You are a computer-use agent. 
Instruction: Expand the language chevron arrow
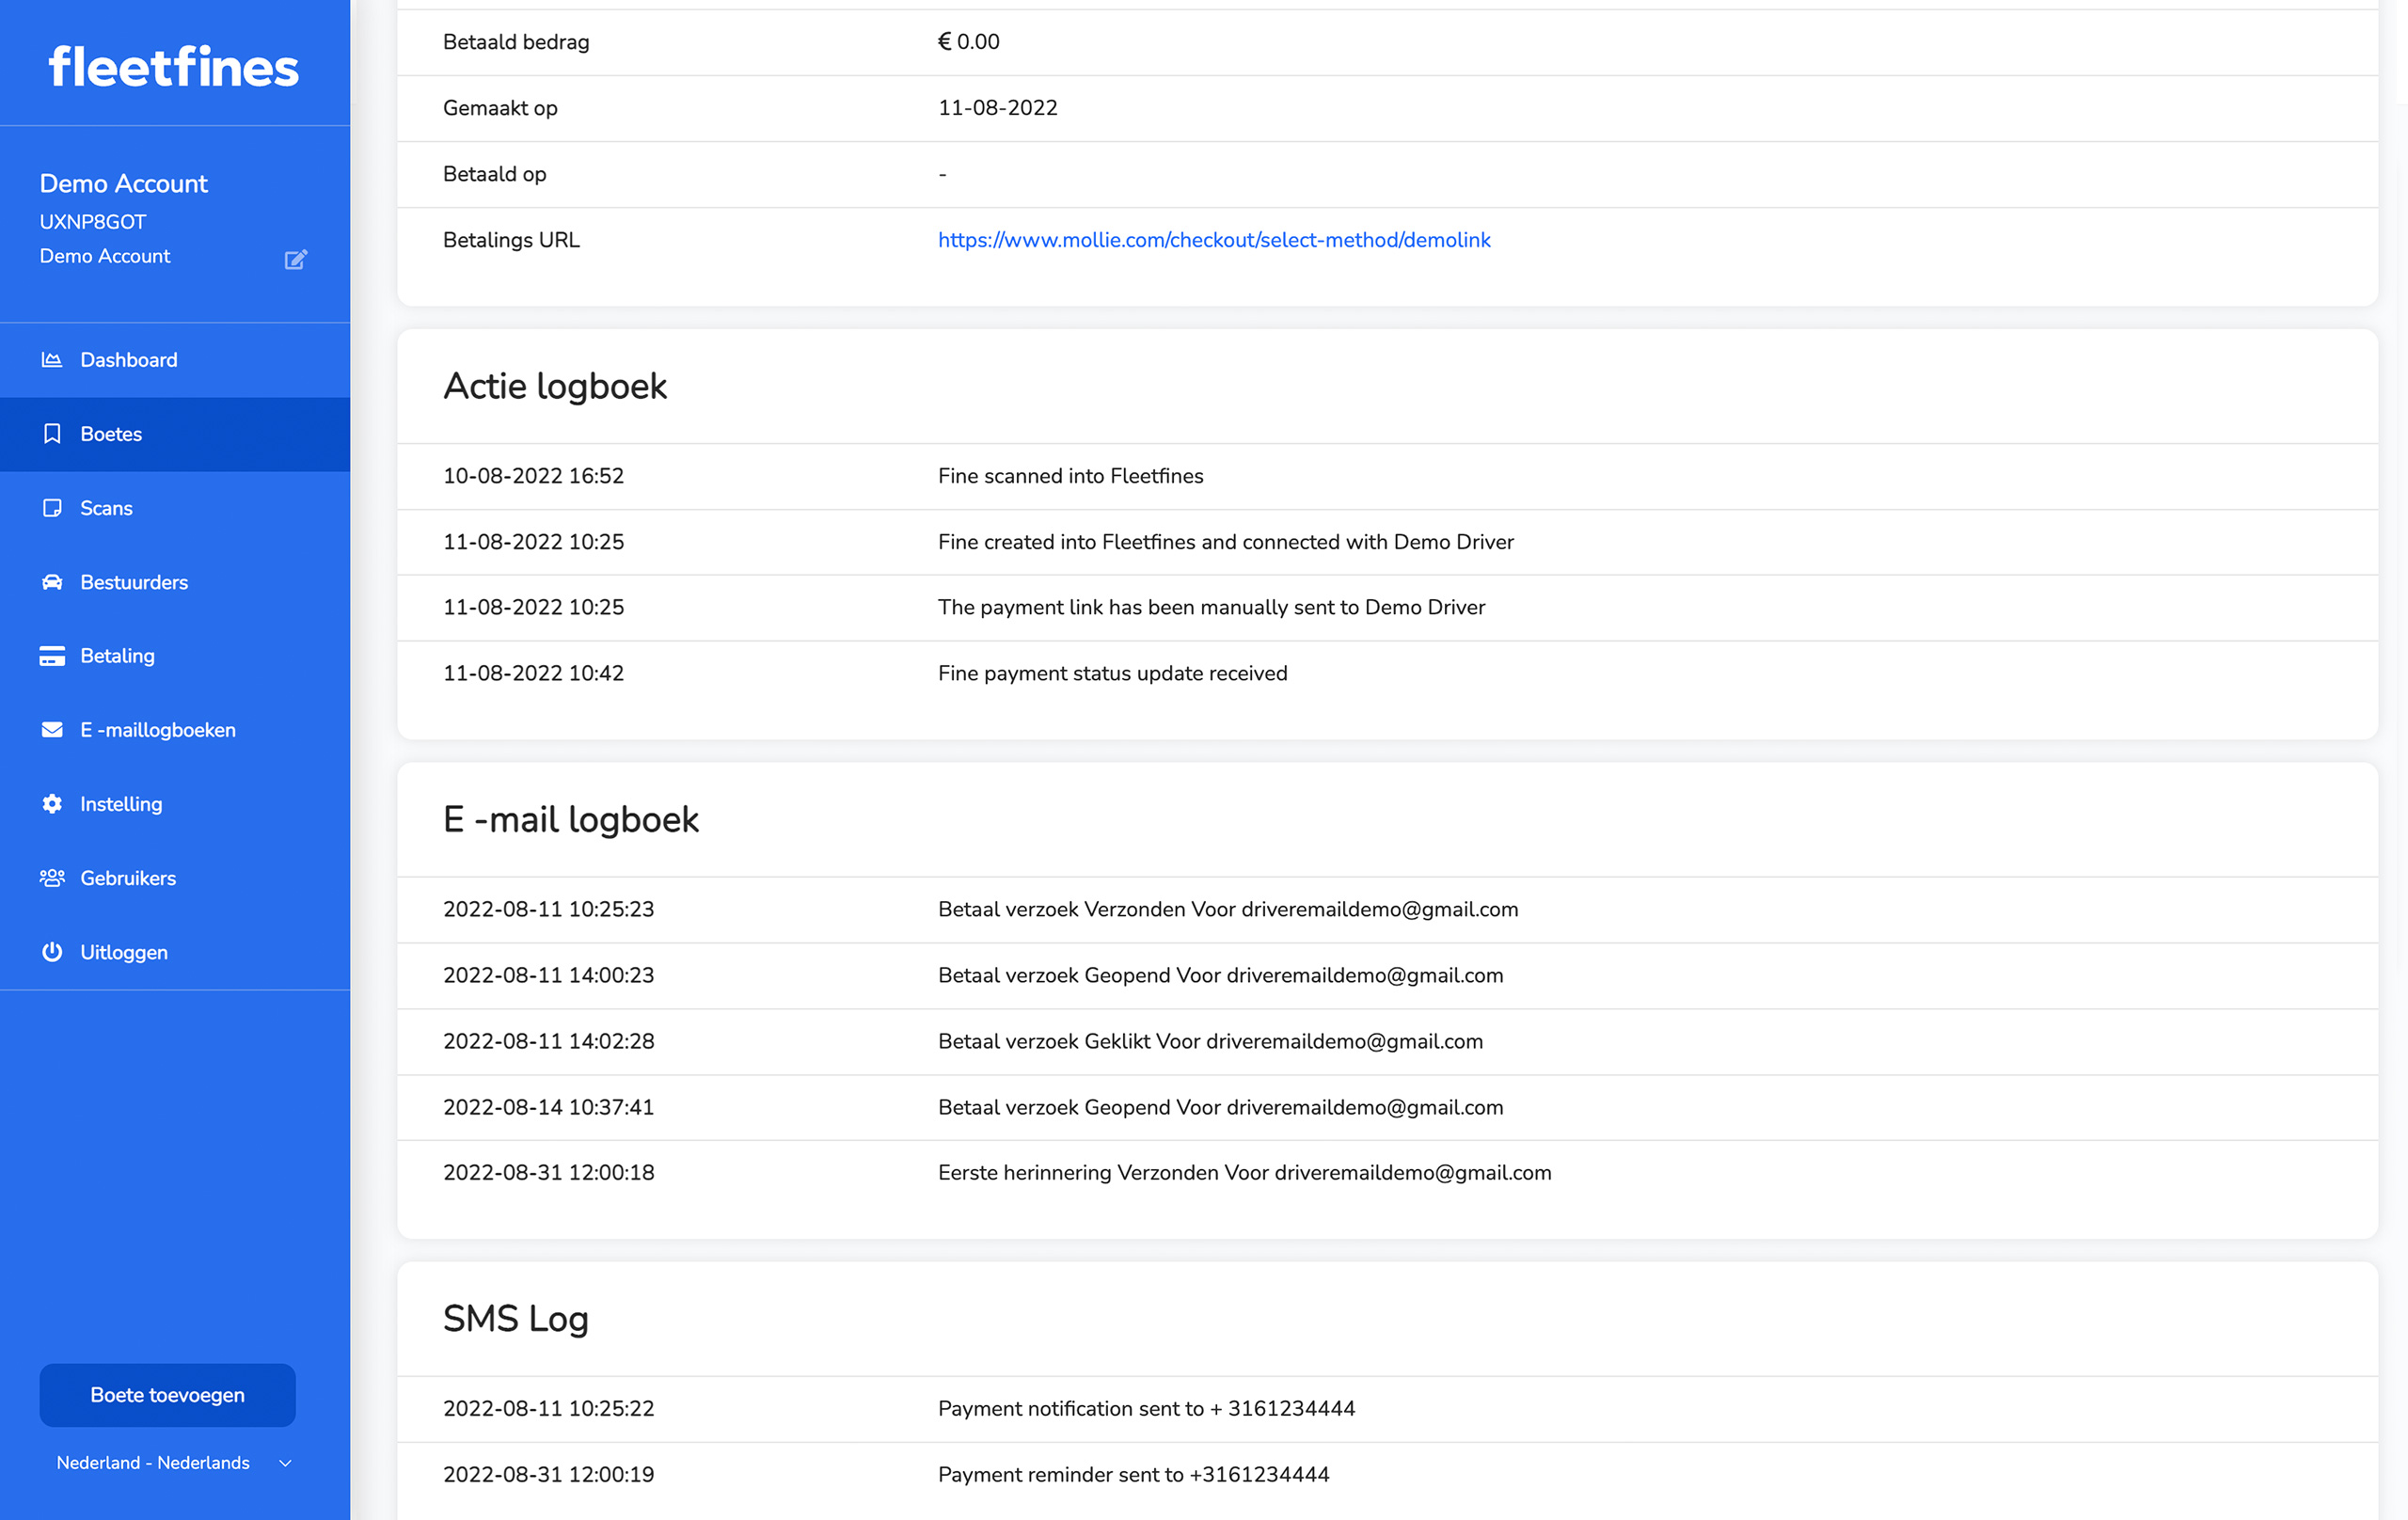tap(285, 1462)
